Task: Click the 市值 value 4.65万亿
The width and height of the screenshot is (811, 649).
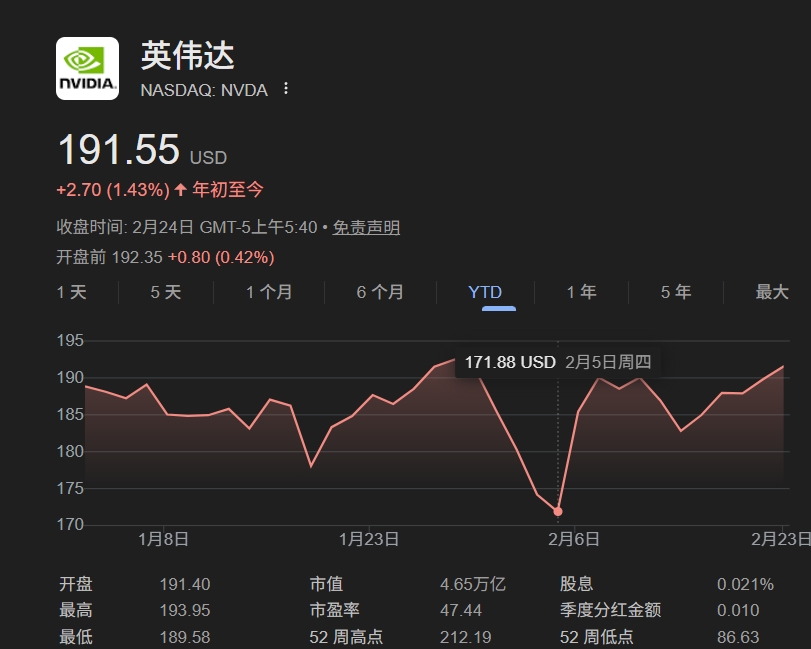Action: [x=473, y=584]
